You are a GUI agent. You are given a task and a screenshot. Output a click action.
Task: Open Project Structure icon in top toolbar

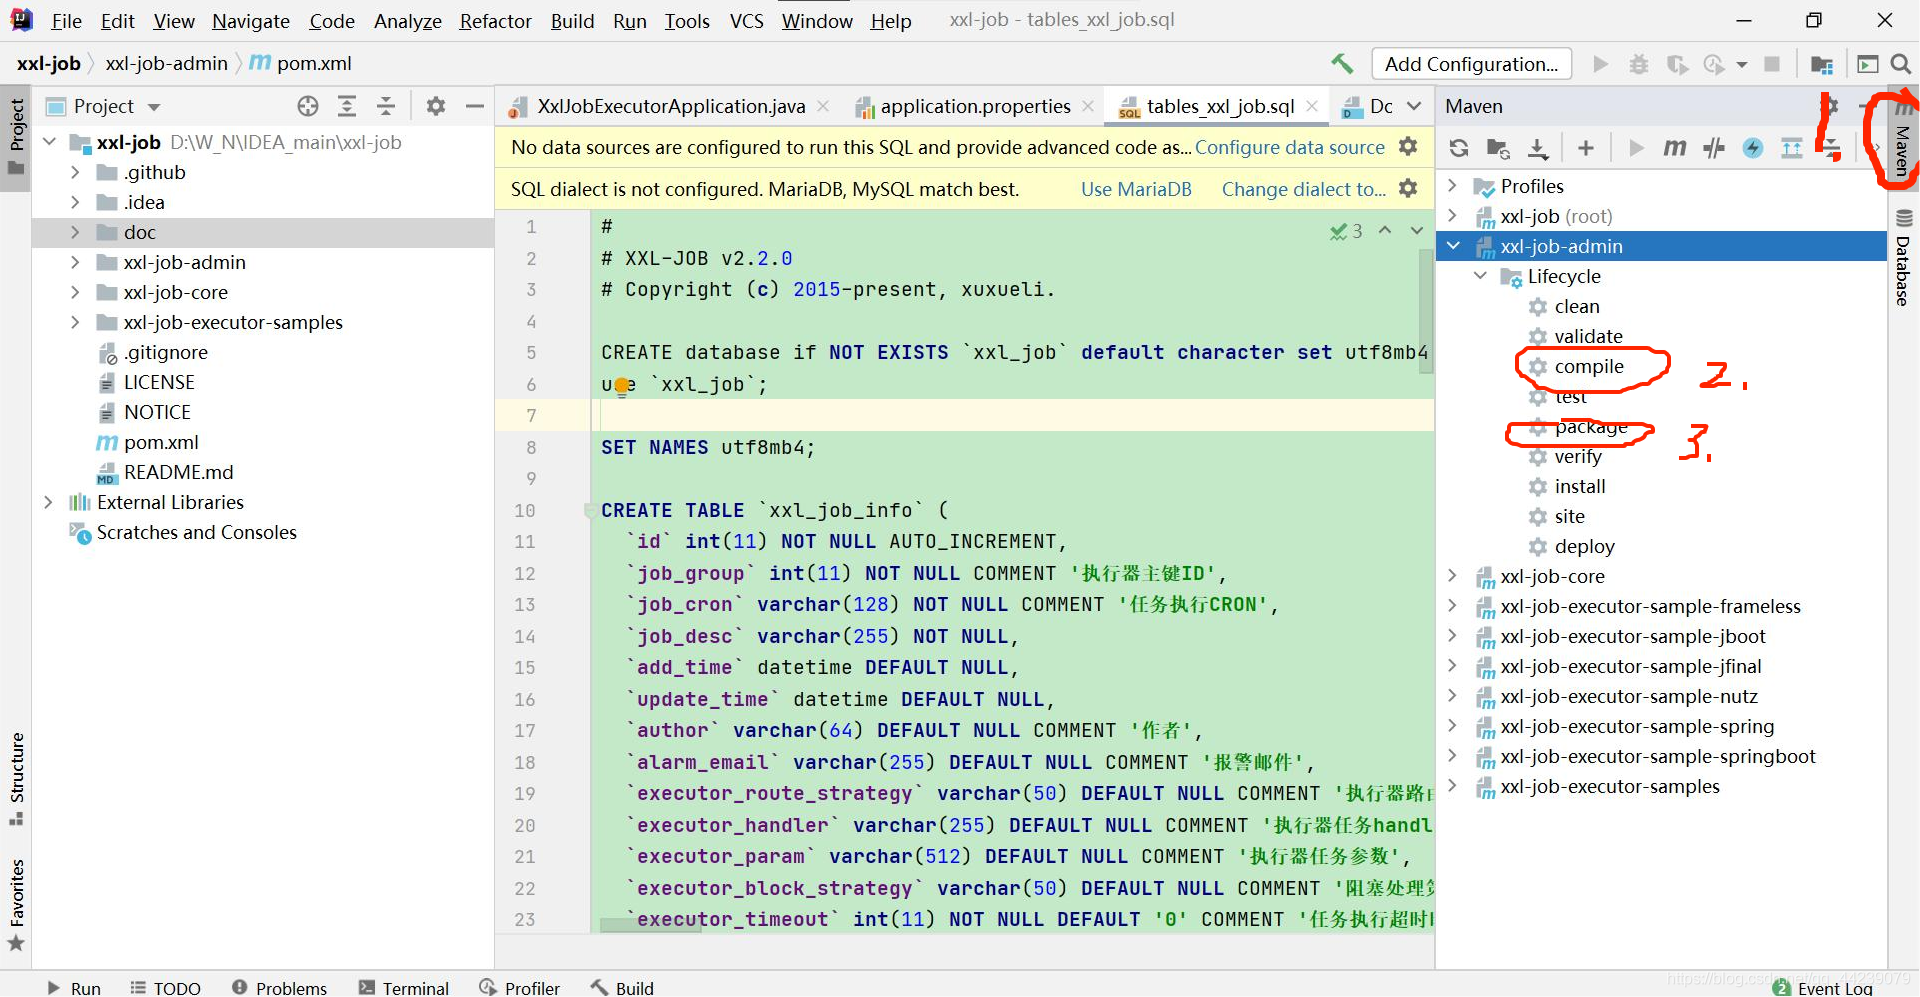[x=1822, y=64]
